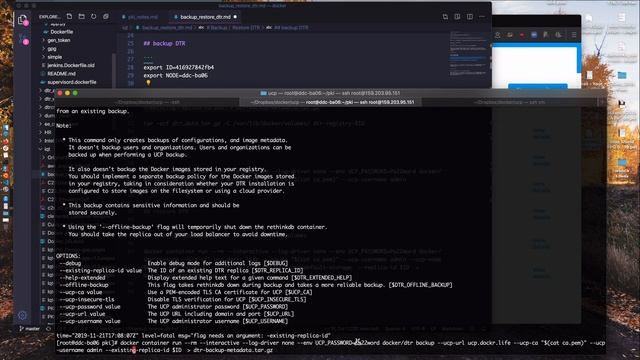Viewport: 640px width, 360px height.
Task: Click 'OPTIONS:' heading in terminal output
Action: (69, 256)
